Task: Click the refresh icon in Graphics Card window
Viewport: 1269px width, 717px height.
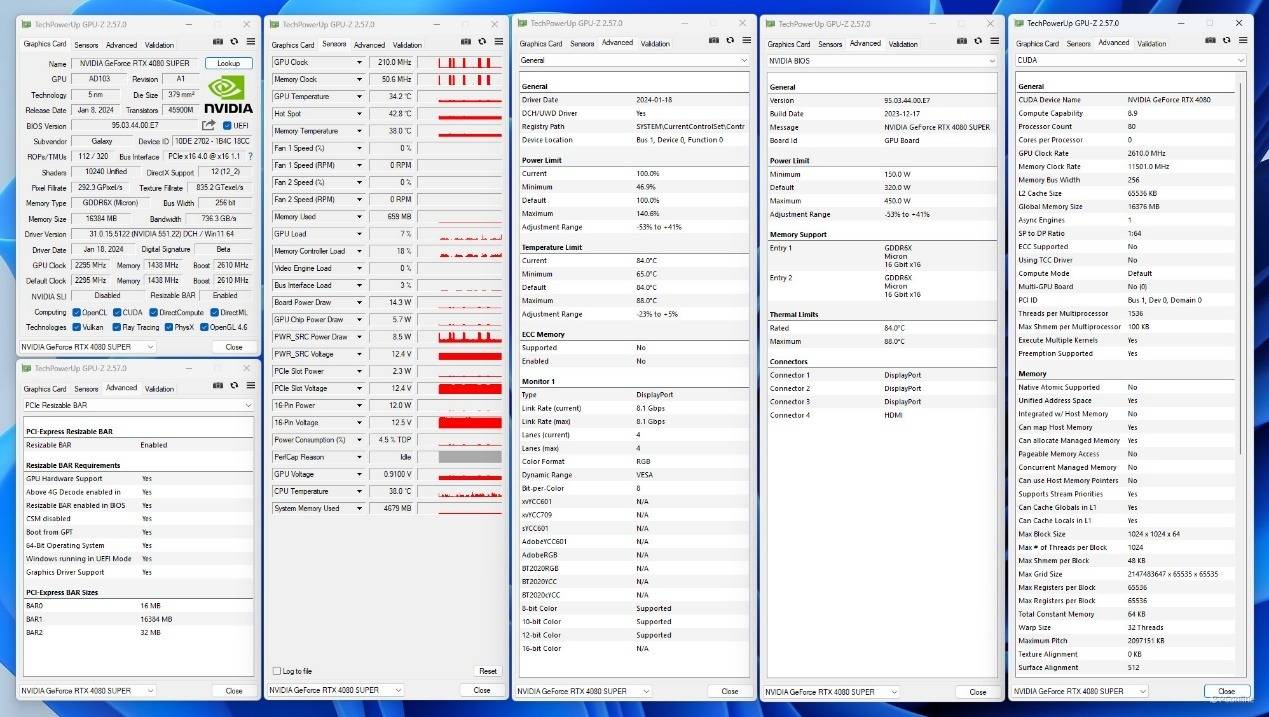Action: click(234, 42)
